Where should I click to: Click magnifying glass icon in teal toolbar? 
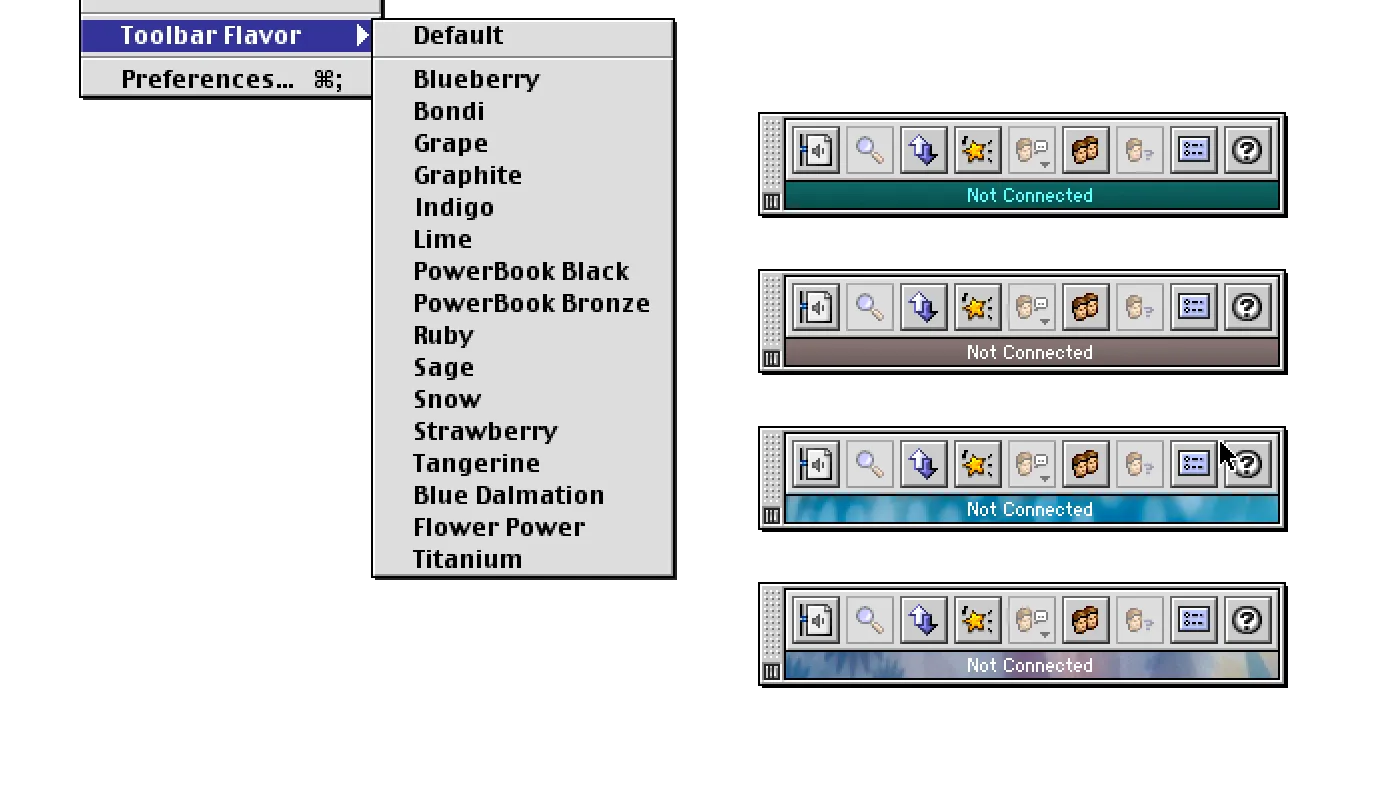pos(870,151)
